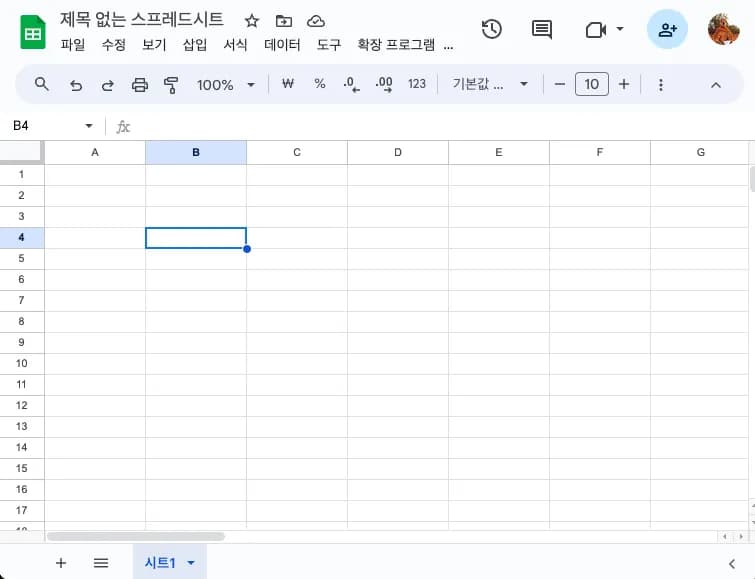The image size is (755, 579).
Task: Open the 파일 menu
Action: (73, 45)
